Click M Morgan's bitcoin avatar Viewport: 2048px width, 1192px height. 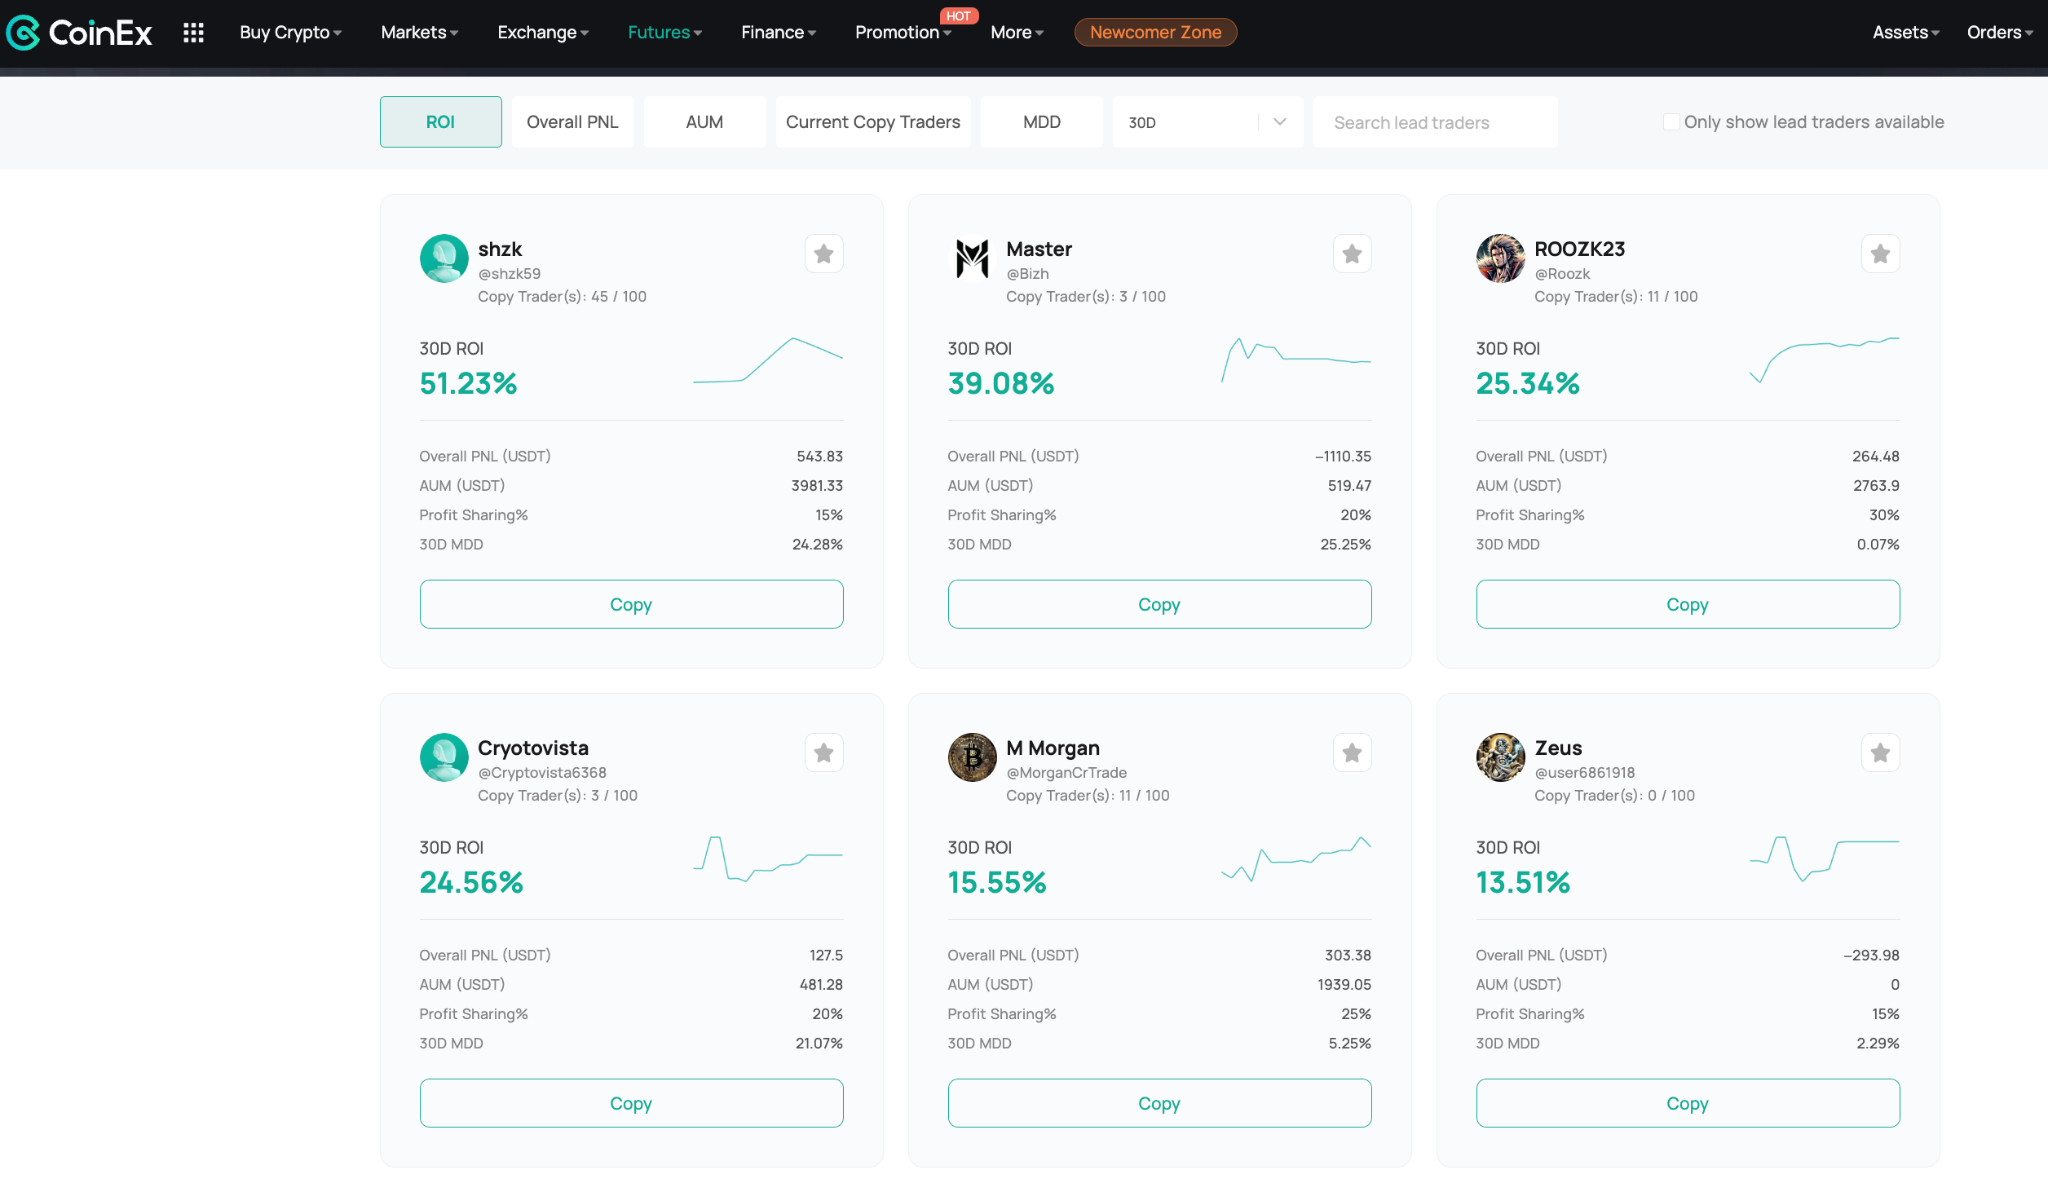point(972,758)
